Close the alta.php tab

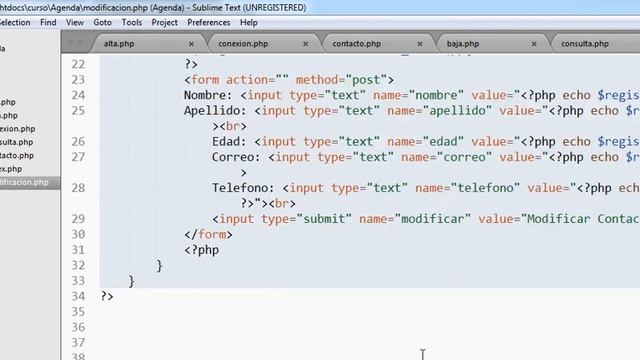tap(191, 44)
